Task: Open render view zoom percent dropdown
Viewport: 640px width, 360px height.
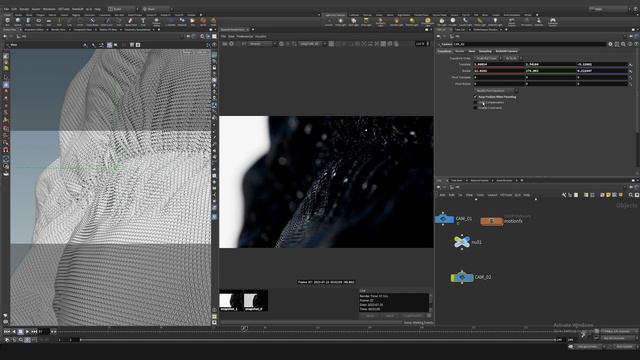Action: coord(422,44)
